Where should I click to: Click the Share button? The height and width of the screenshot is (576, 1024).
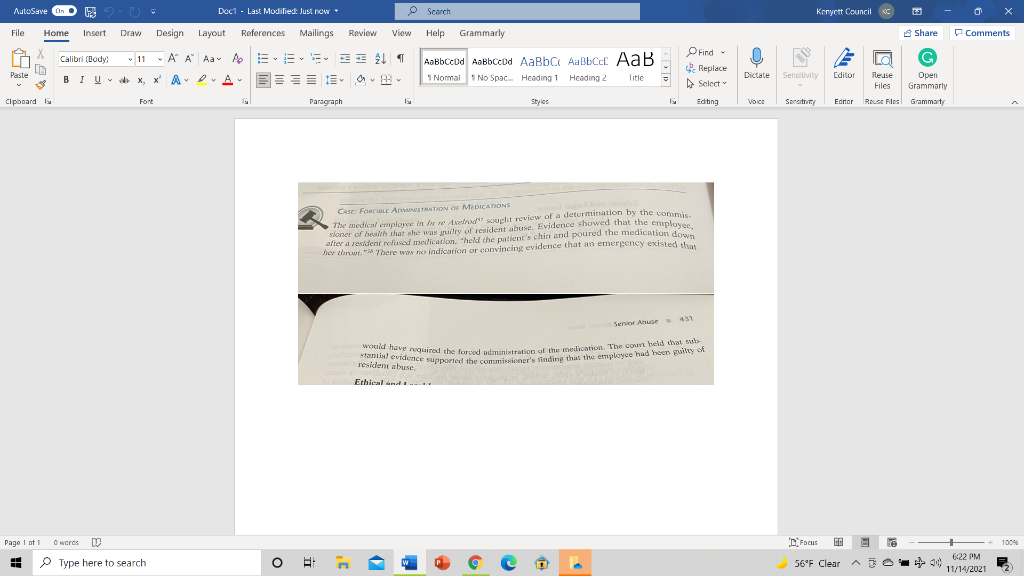coord(921,33)
